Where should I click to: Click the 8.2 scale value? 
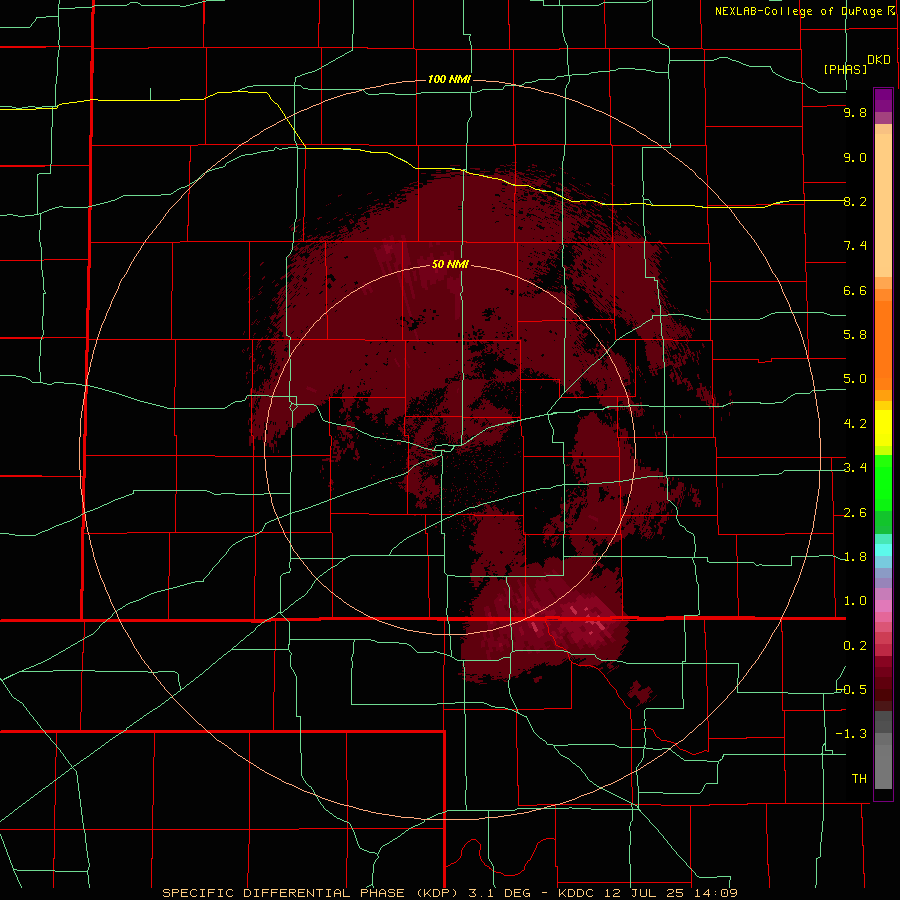(x=855, y=201)
